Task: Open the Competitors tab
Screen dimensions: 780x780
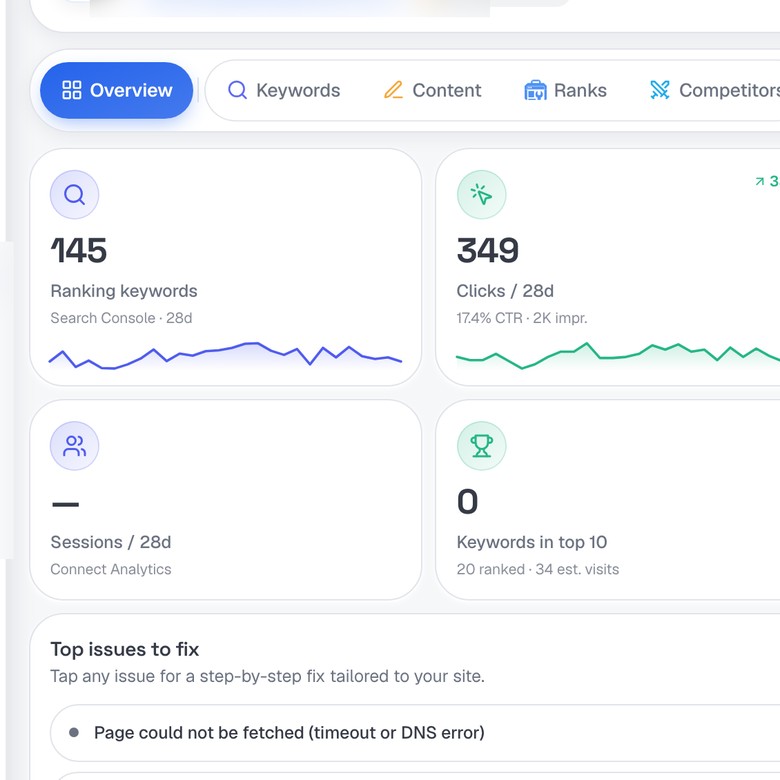Action: (x=715, y=90)
